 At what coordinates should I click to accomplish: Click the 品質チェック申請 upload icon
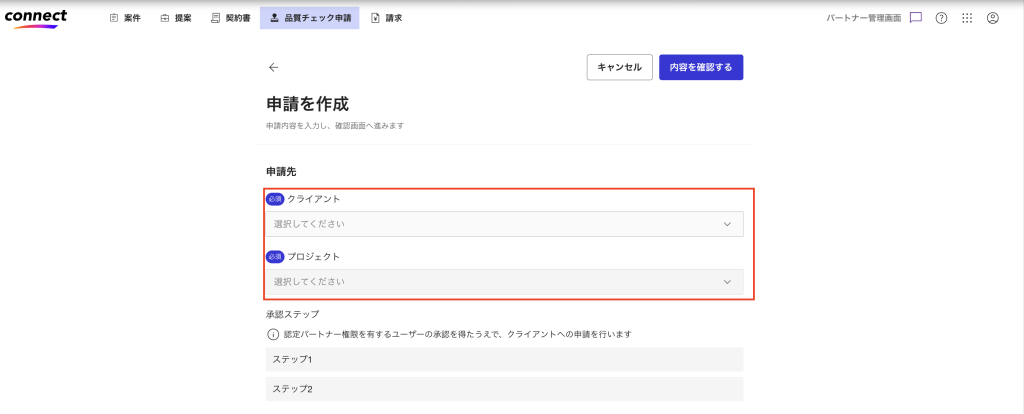274,18
